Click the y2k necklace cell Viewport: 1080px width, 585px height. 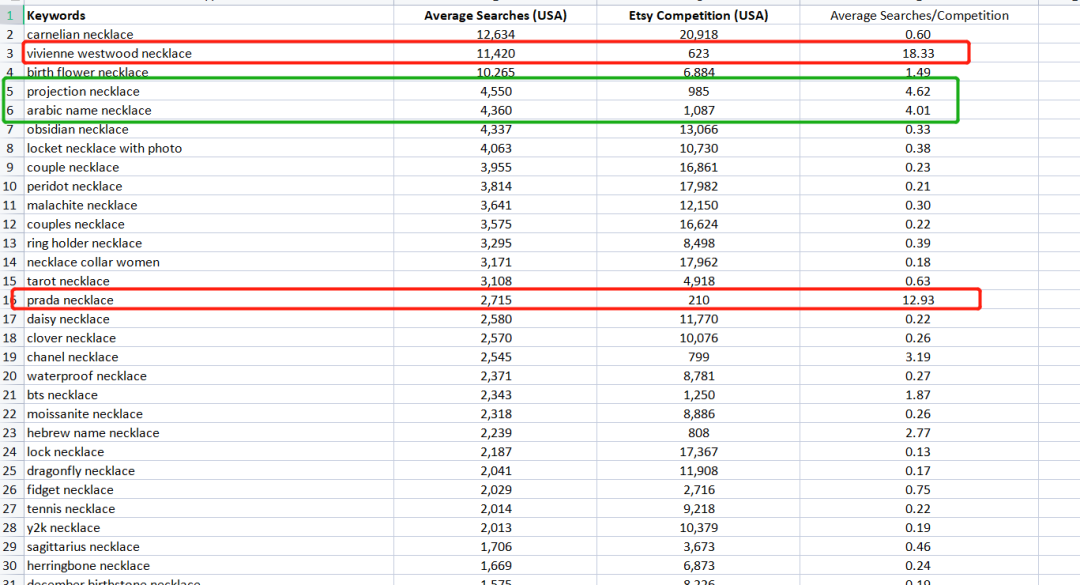point(209,528)
